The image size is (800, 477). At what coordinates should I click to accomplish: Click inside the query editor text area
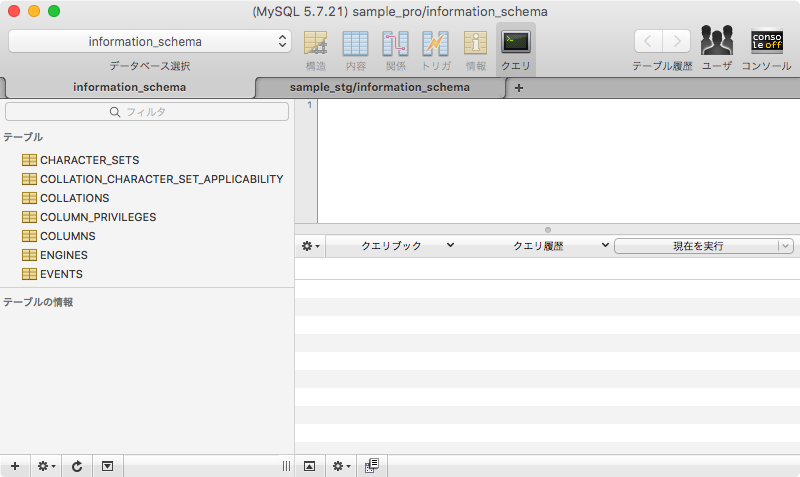coord(559,161)
